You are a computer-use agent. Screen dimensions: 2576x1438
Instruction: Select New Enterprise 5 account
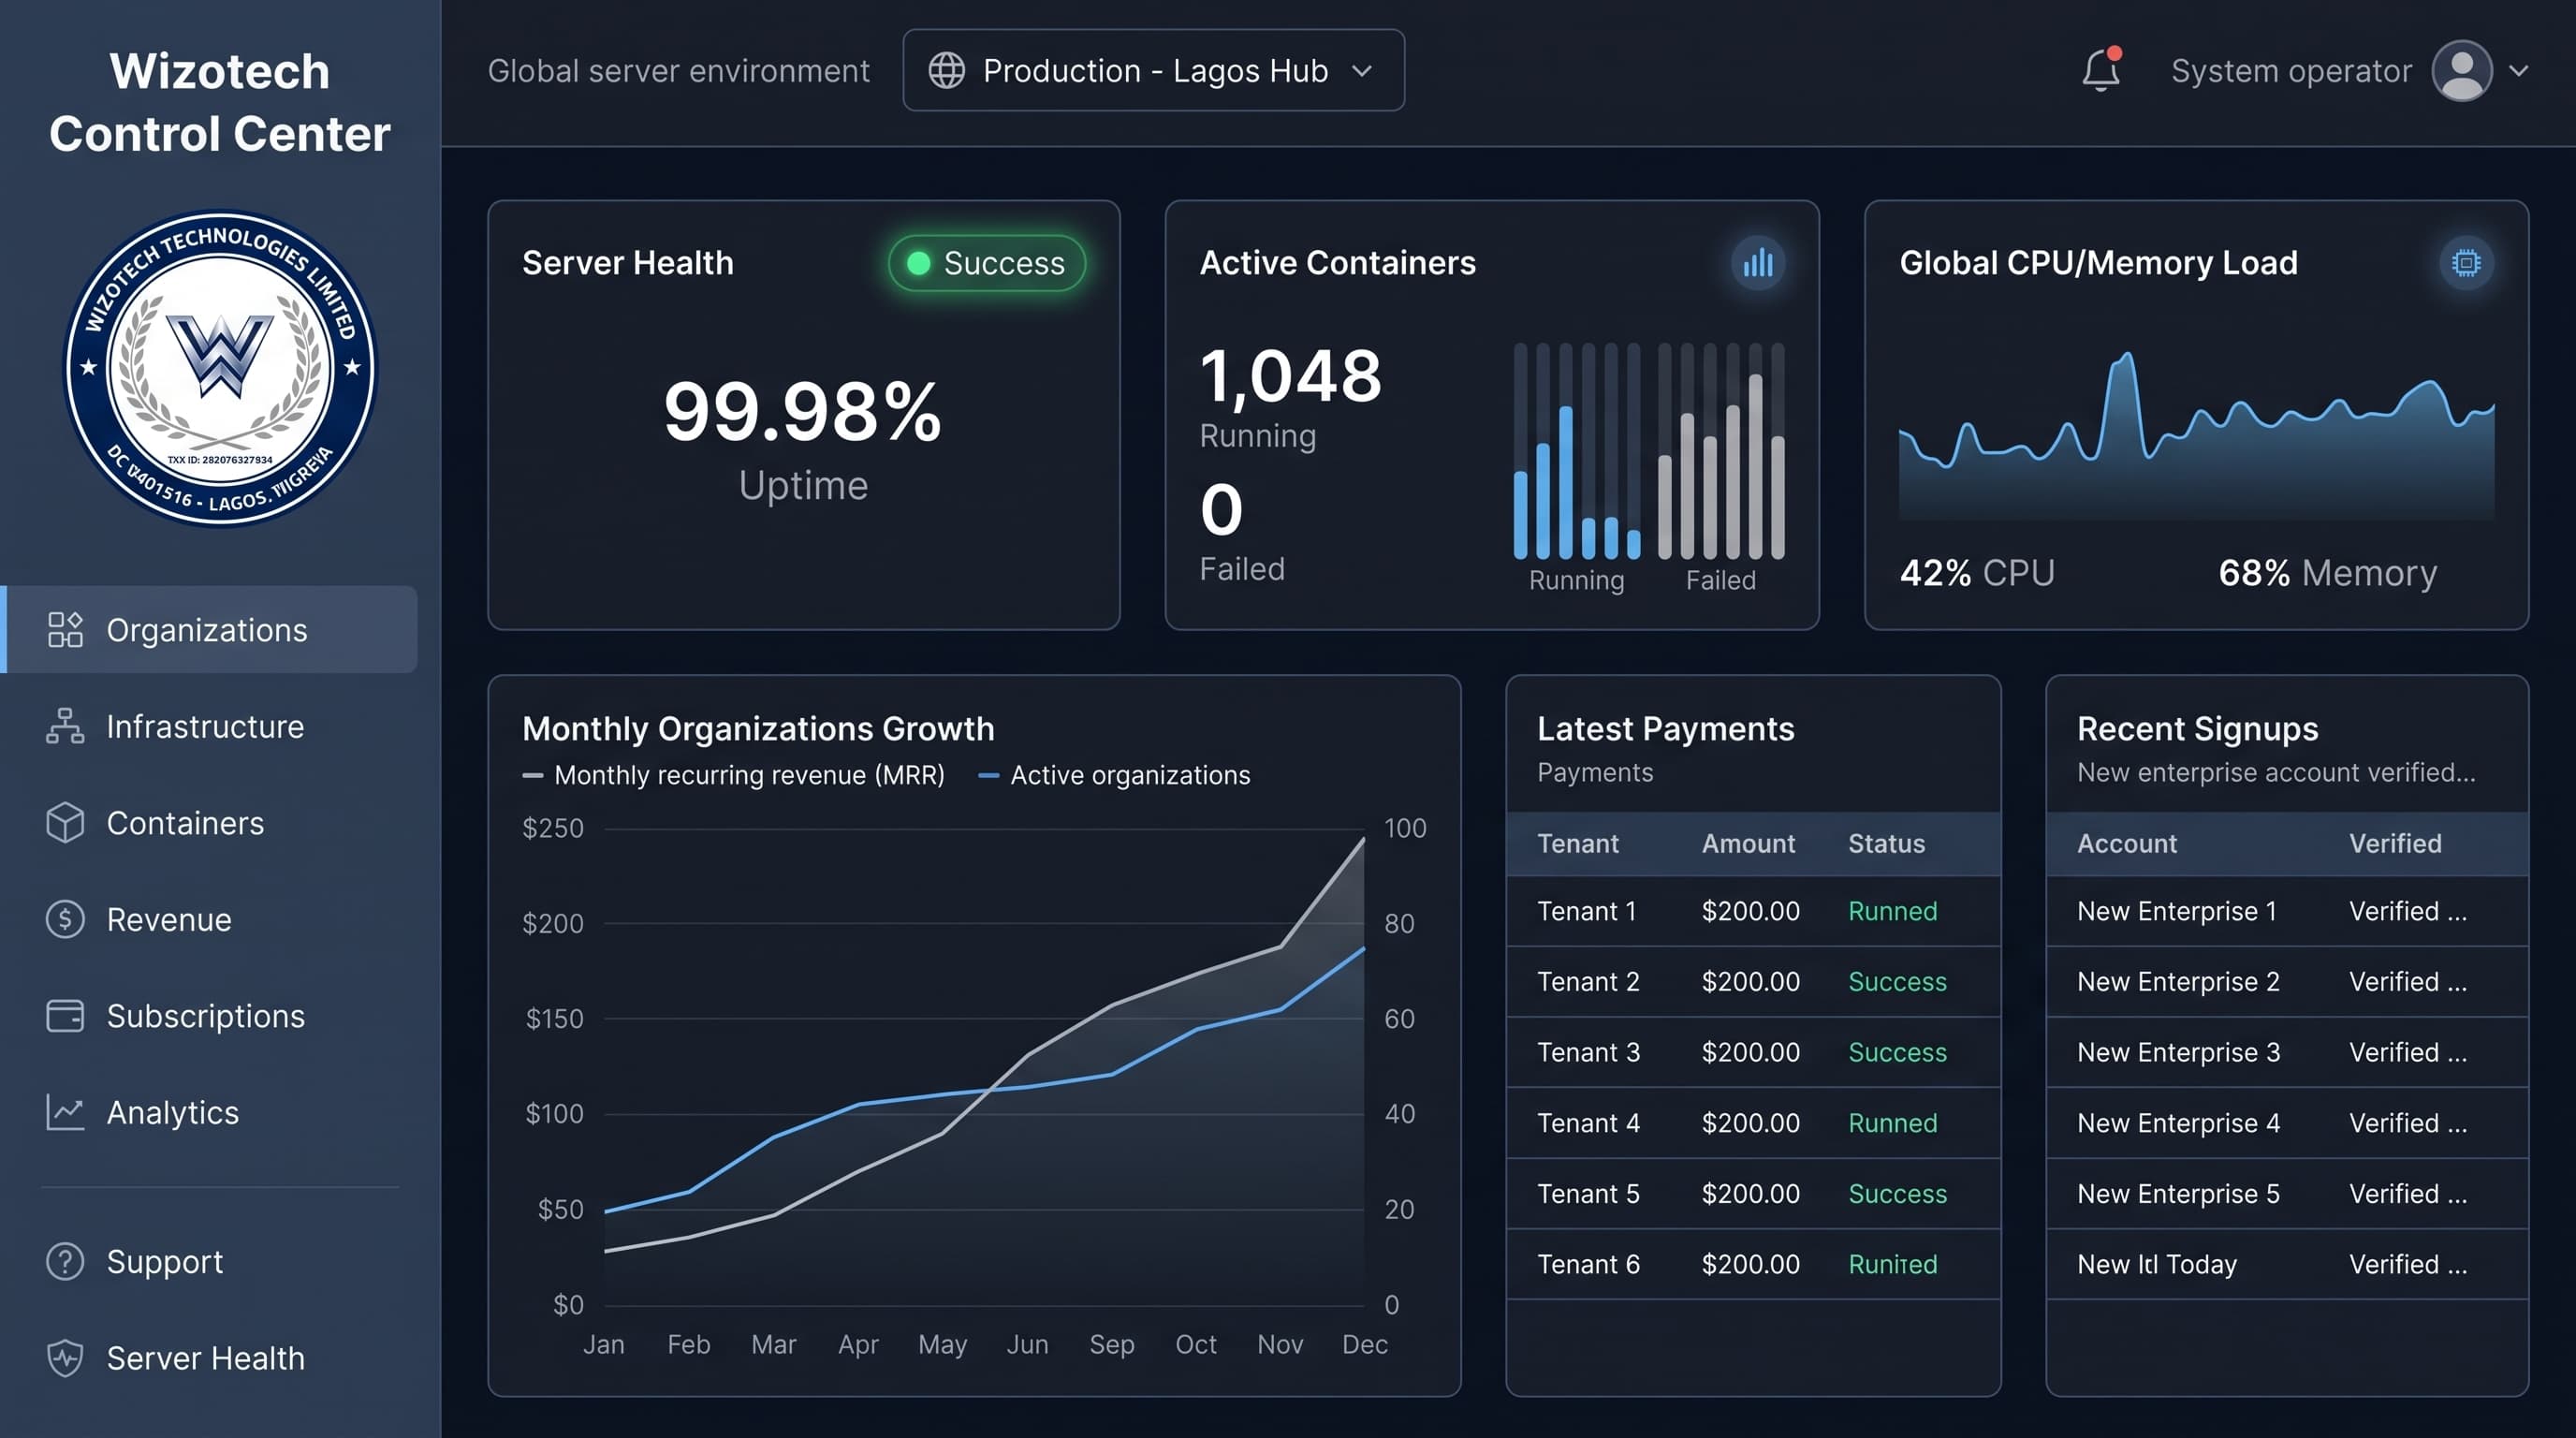(2178, 1193)
